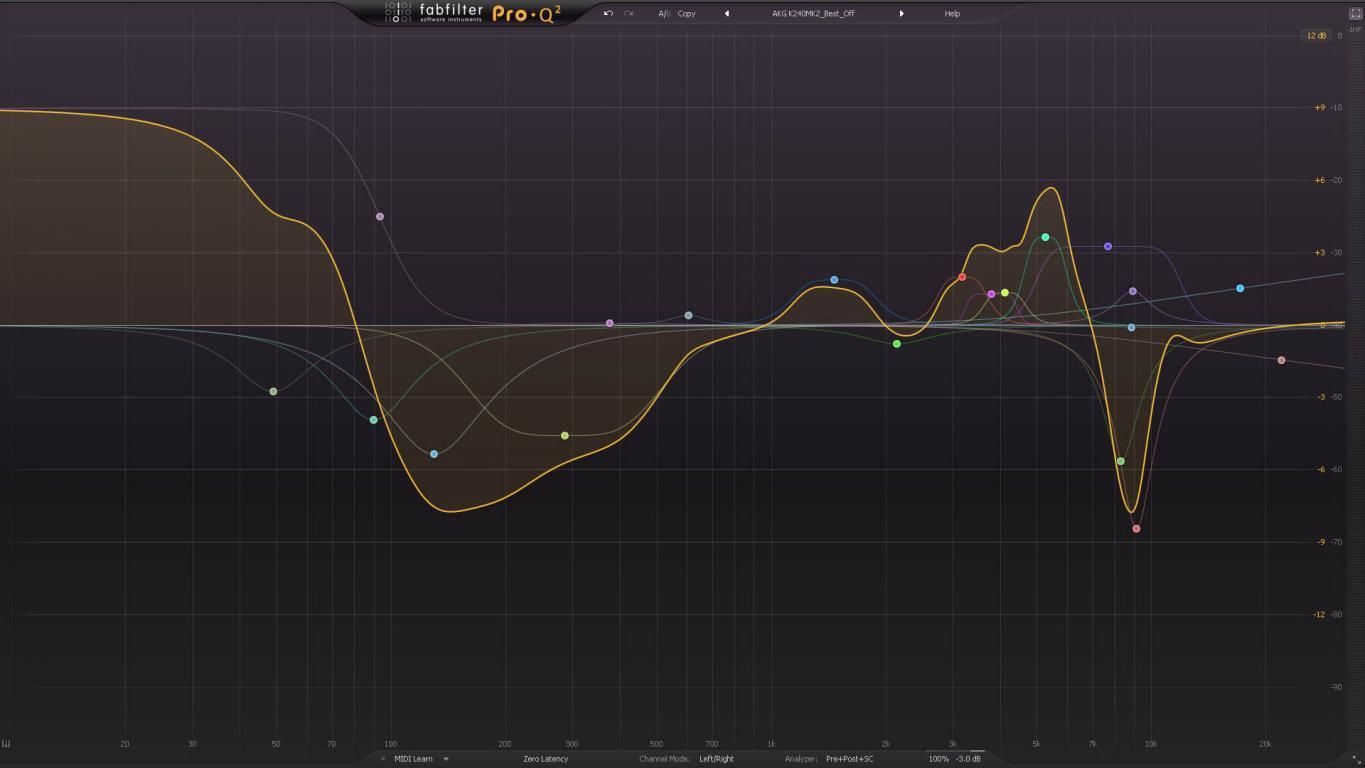This screenshot has height=768, width=1365.
Task: Select the teal band node near 90 Hz
Action: tap(374, 420)
